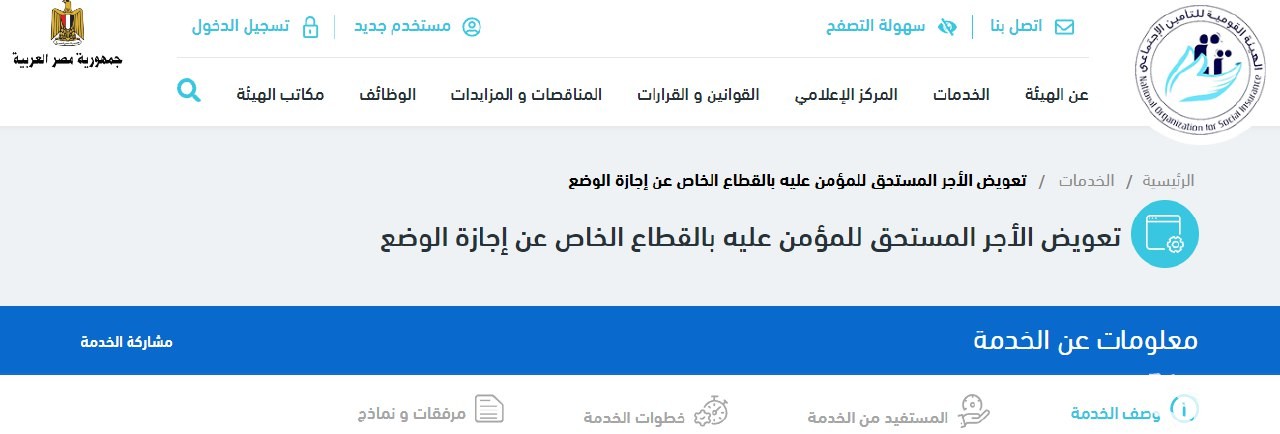Click the new user profile icon

click(472, 26)
